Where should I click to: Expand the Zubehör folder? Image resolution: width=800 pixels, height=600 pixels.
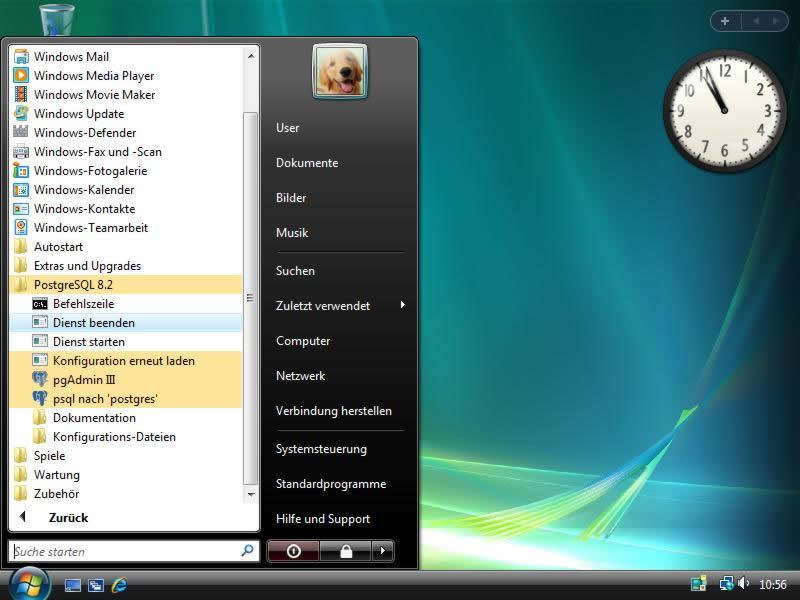click(x=126, y=494)
